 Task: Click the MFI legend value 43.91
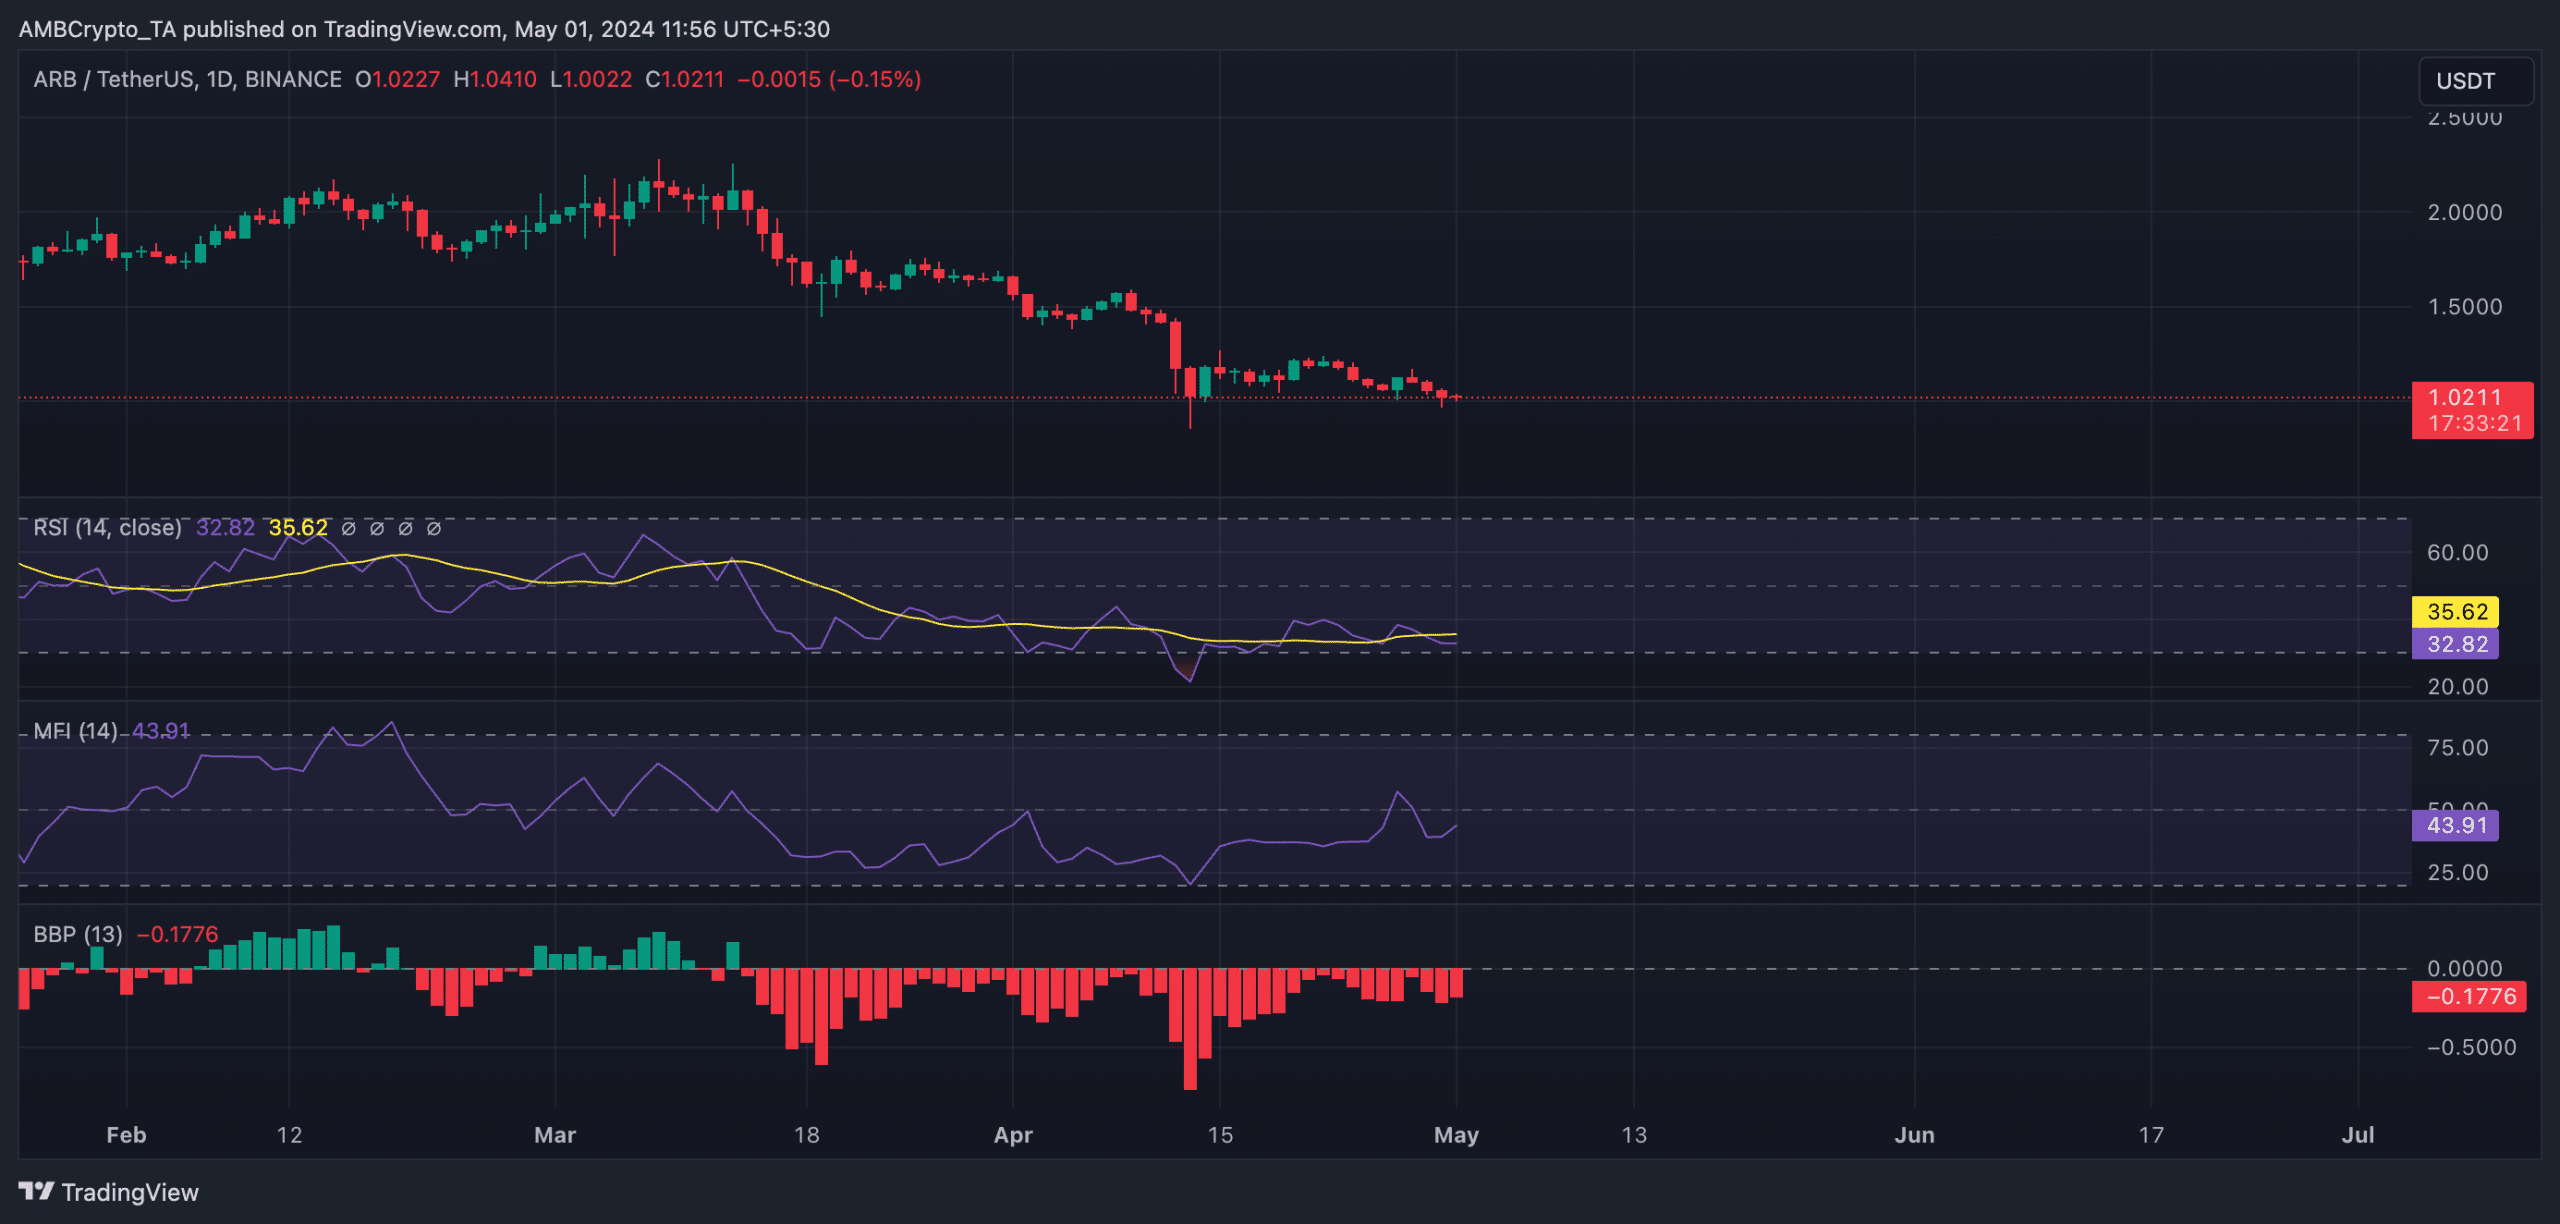pyautogui.click(x=161, y=731)
